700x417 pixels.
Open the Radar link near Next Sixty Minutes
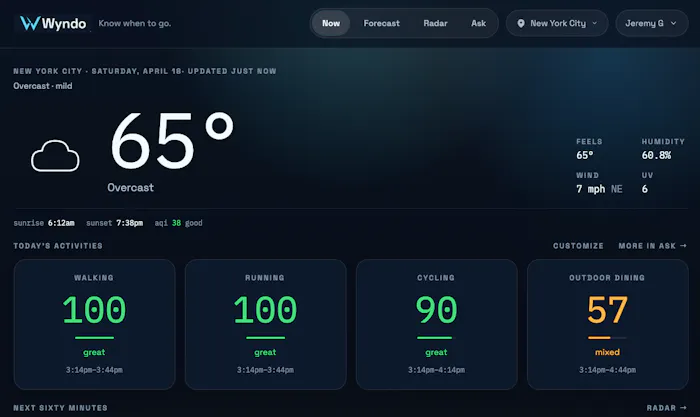667,408
